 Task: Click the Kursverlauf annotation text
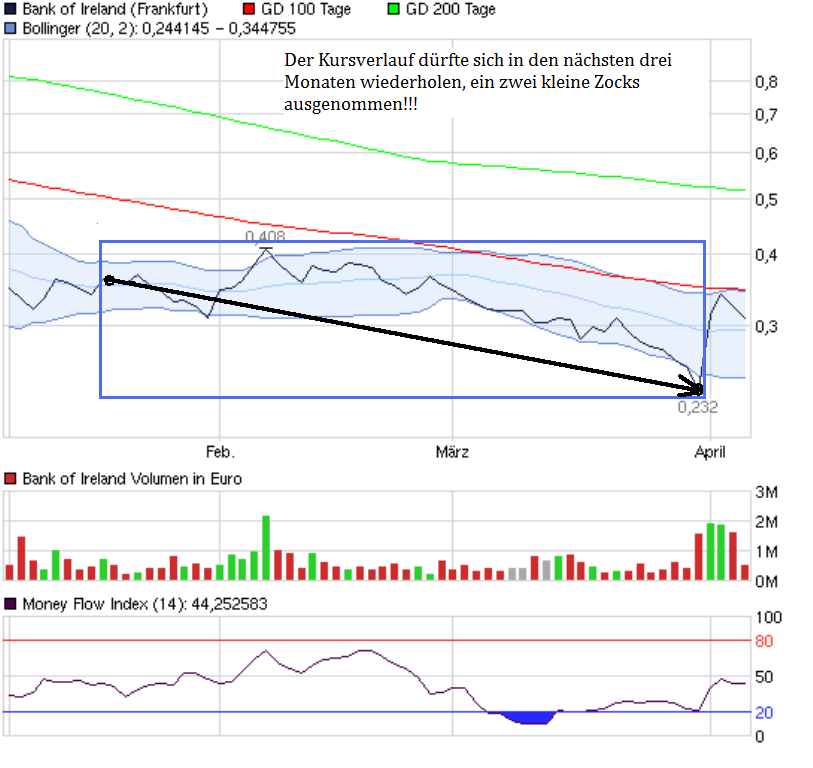(478, 82)
